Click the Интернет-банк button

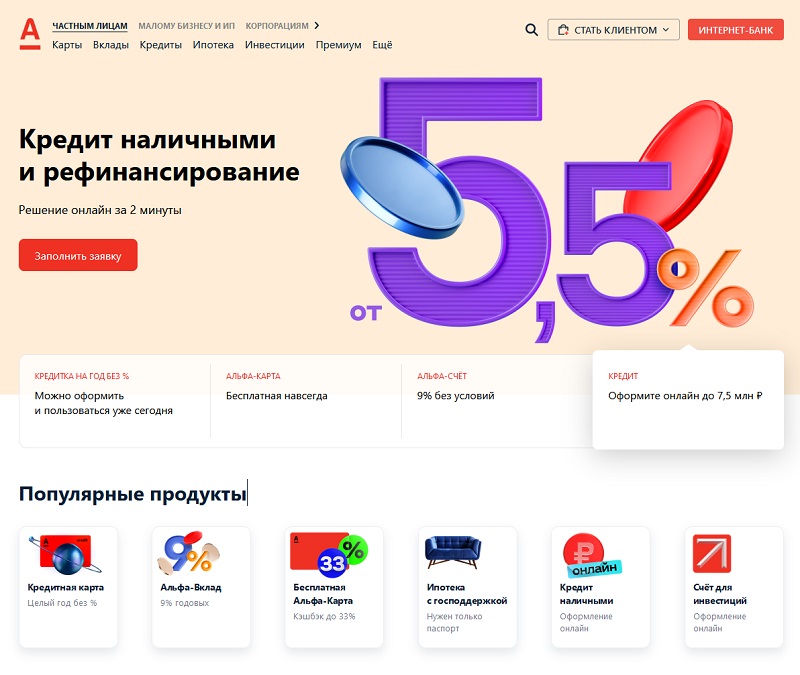735,30
